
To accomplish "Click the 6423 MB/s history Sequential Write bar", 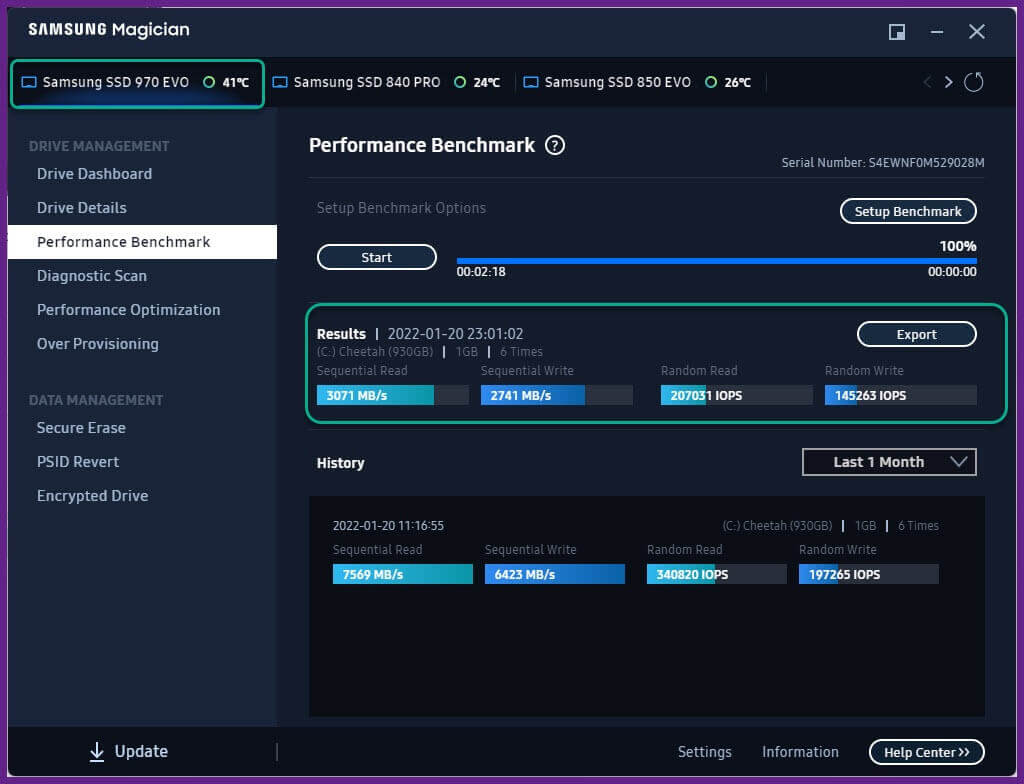I will (554, 574).
